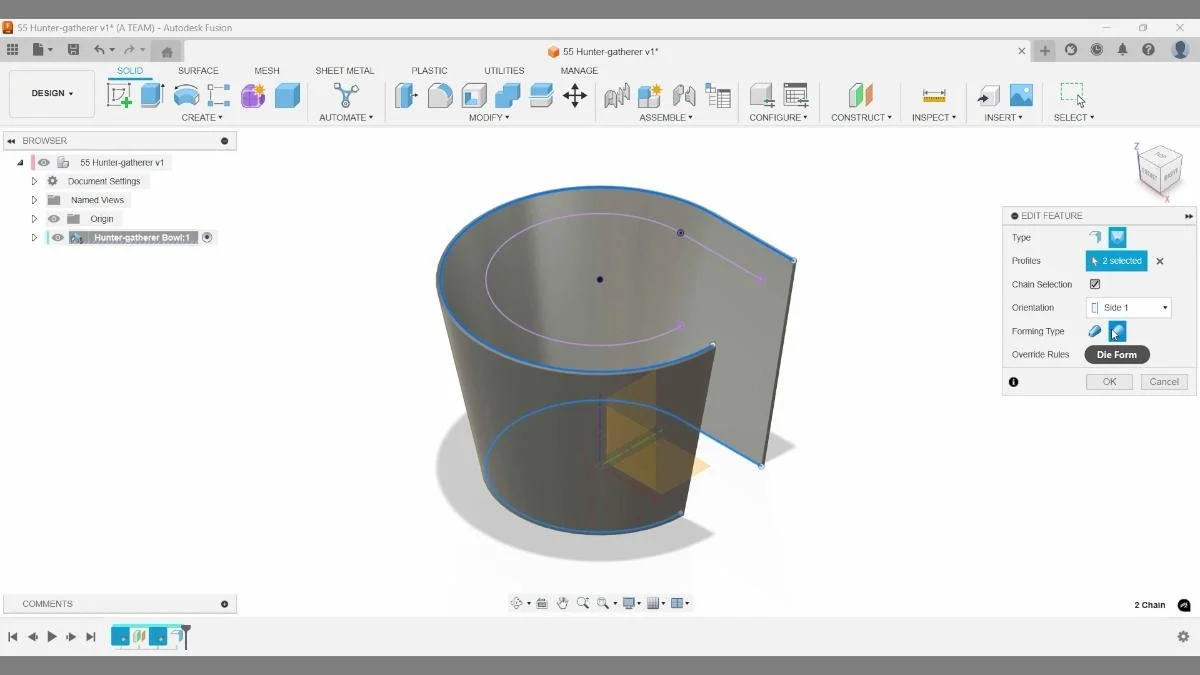Image resolution: width=1200 pixels, height=675 pixels.
Task: Switch to the Sheet Metal tab
Action: [x=344, y=70]
